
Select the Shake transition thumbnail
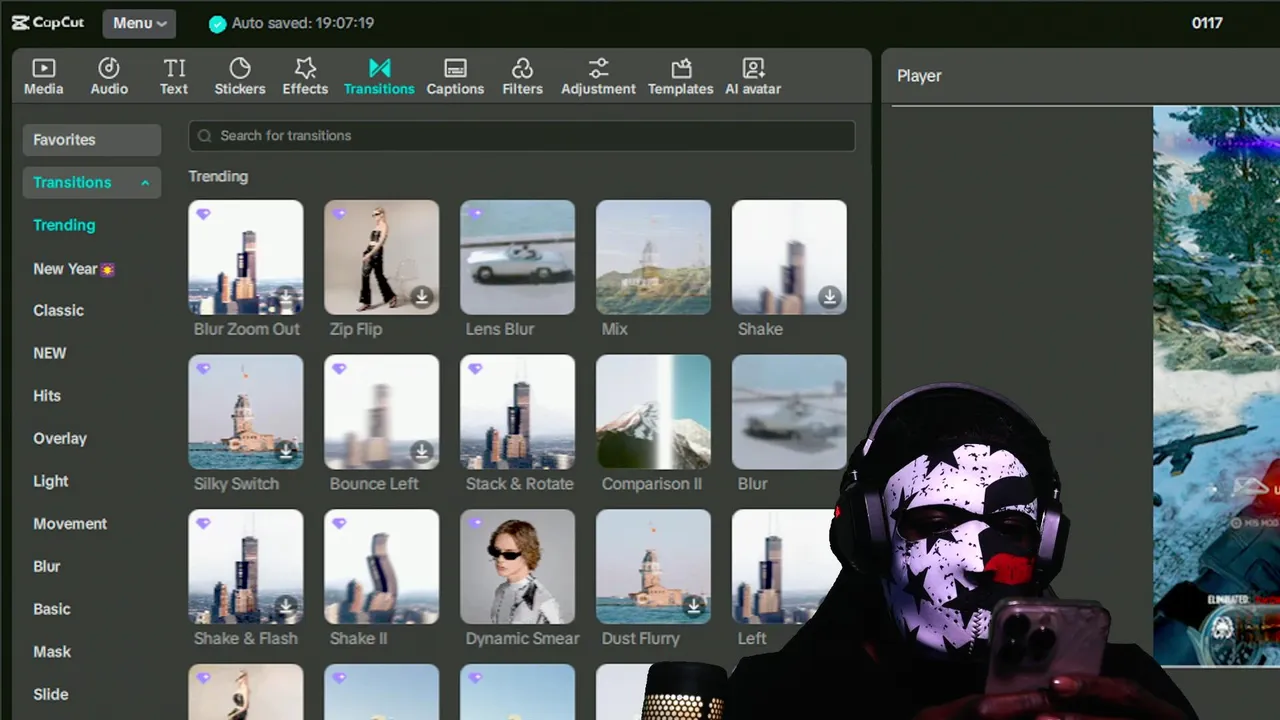pyautogui.click(x=790, y=257)
